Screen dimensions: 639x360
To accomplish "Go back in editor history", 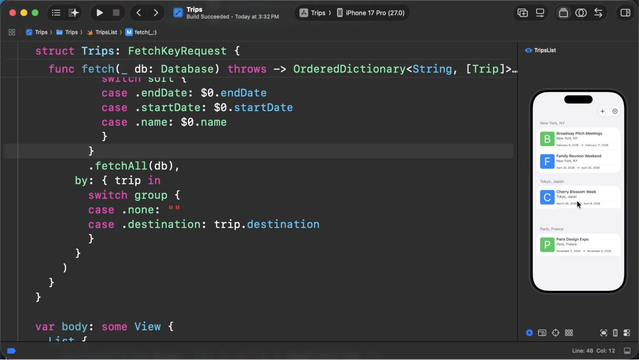I will [x=139, y=13].
